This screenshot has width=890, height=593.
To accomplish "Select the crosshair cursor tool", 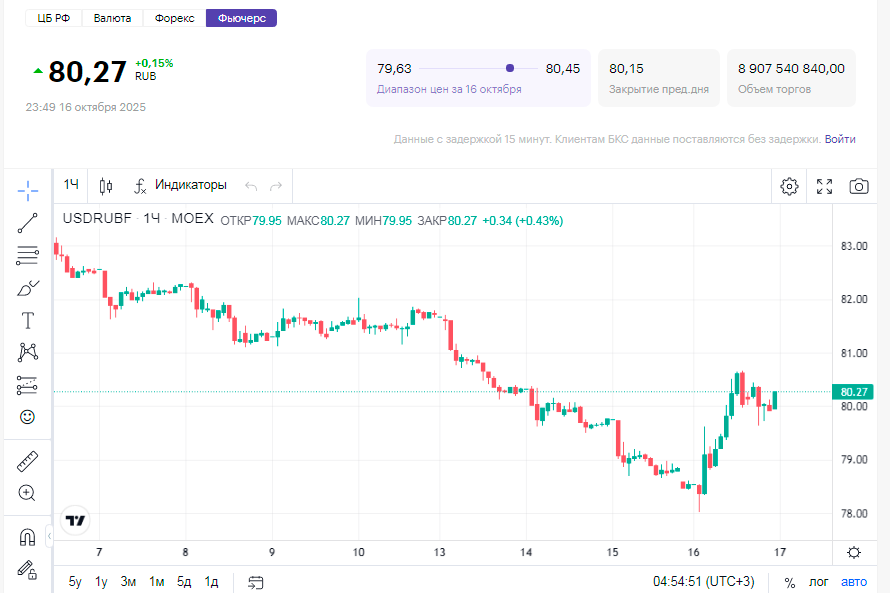I will [x=28, y=190].
